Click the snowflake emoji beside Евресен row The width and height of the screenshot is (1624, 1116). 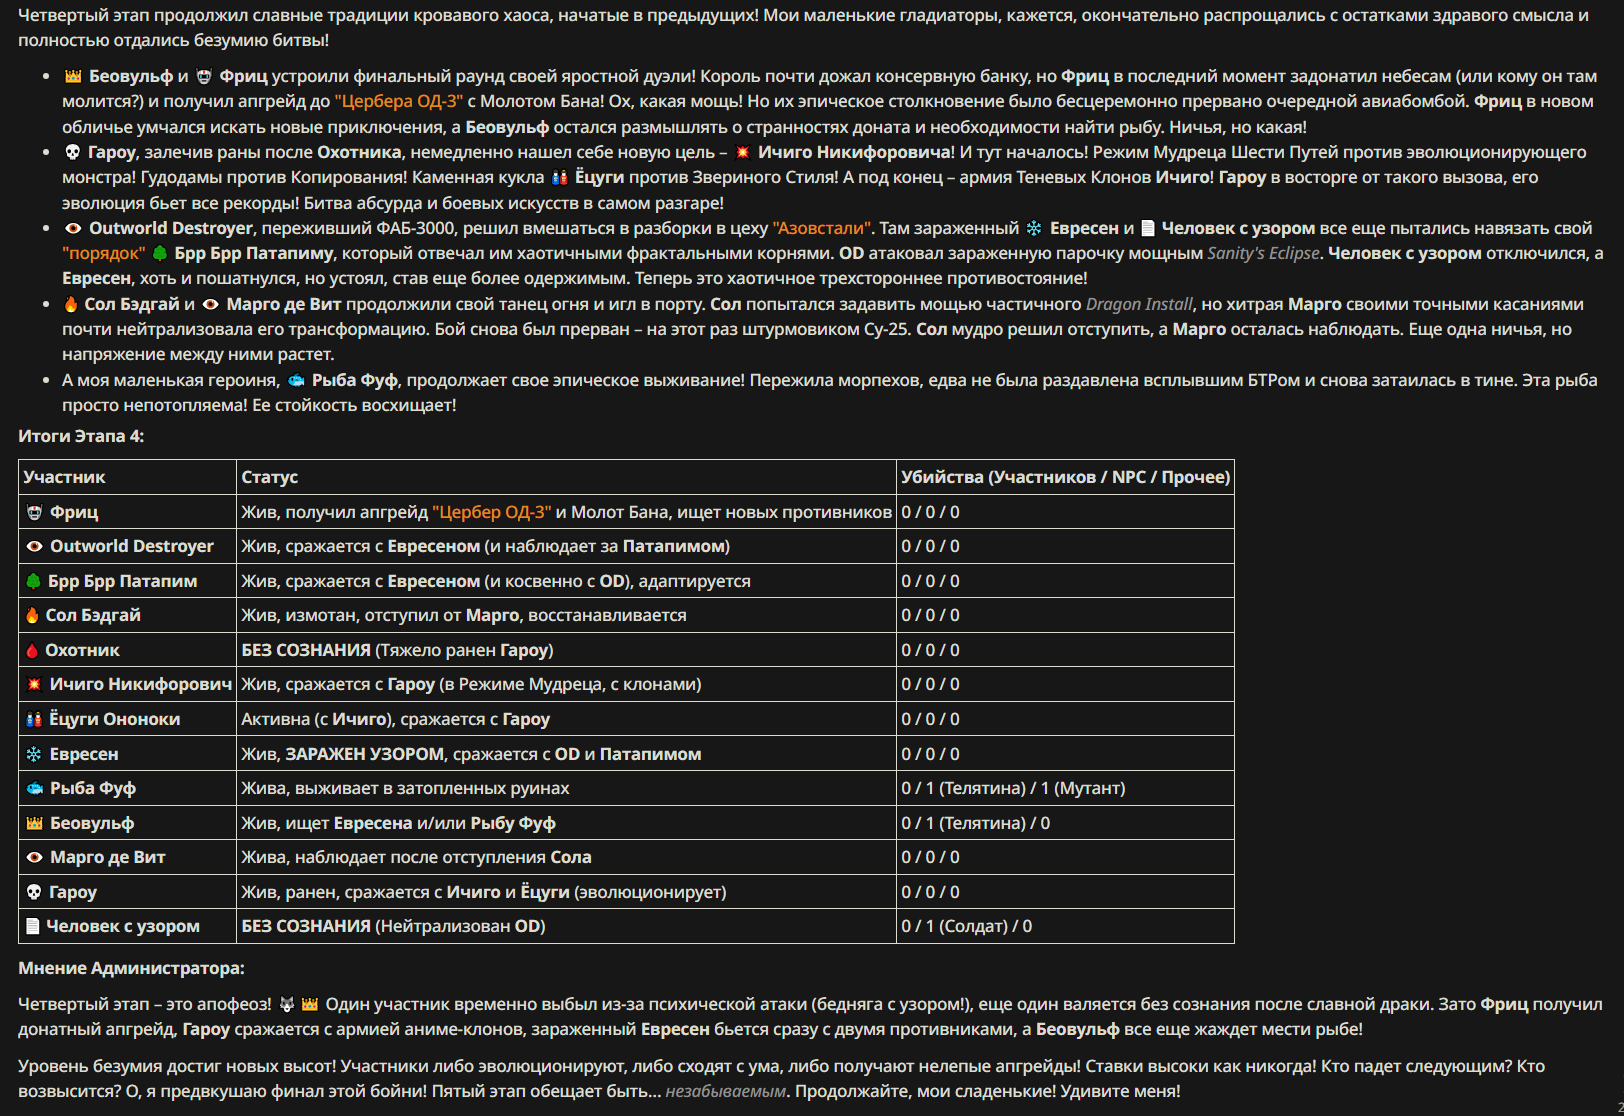tap(34, 754)
